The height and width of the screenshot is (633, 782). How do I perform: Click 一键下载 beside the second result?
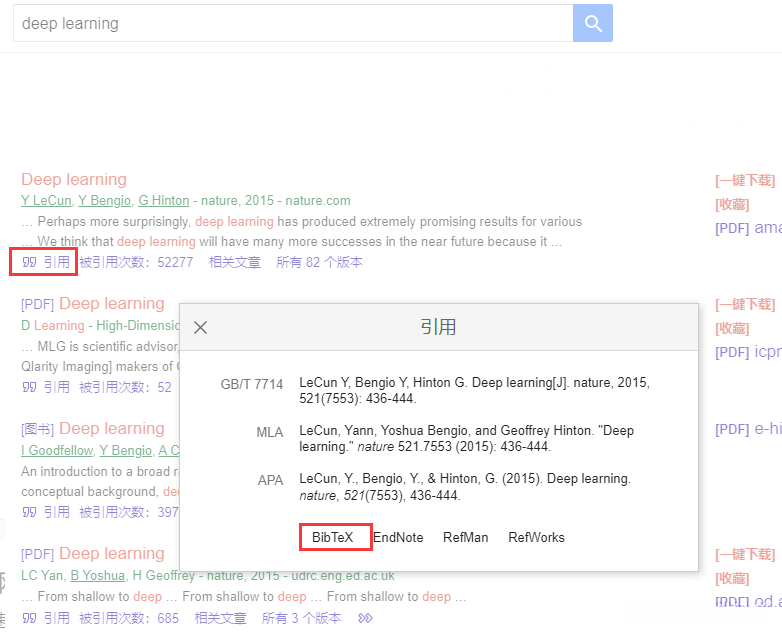click(x=745, y=305)
